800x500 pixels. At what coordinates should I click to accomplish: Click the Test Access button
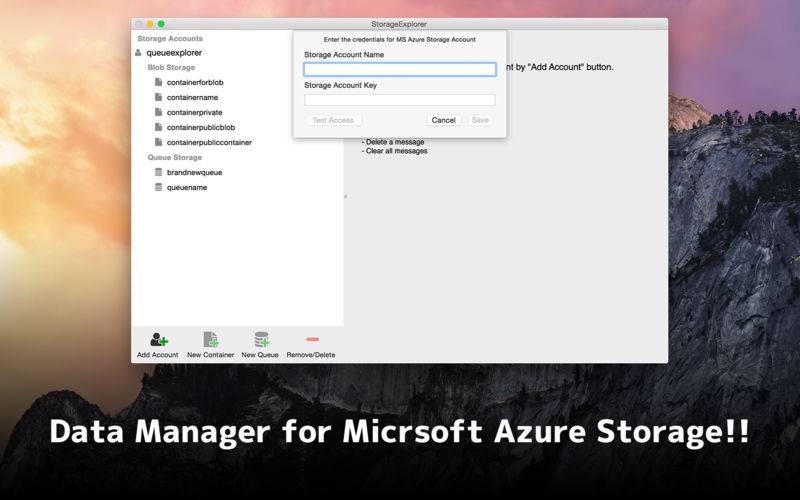[333, 120]
